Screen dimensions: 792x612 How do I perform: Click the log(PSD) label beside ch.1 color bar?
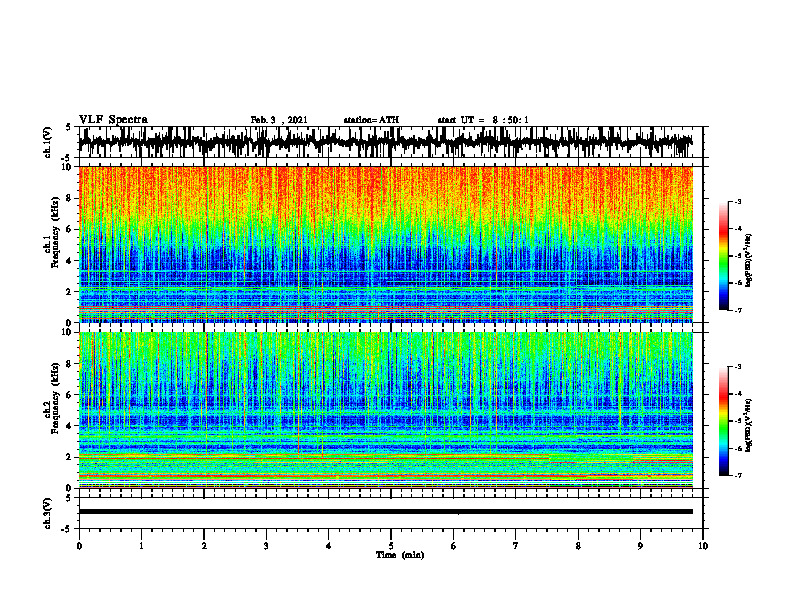pos(749,261)
